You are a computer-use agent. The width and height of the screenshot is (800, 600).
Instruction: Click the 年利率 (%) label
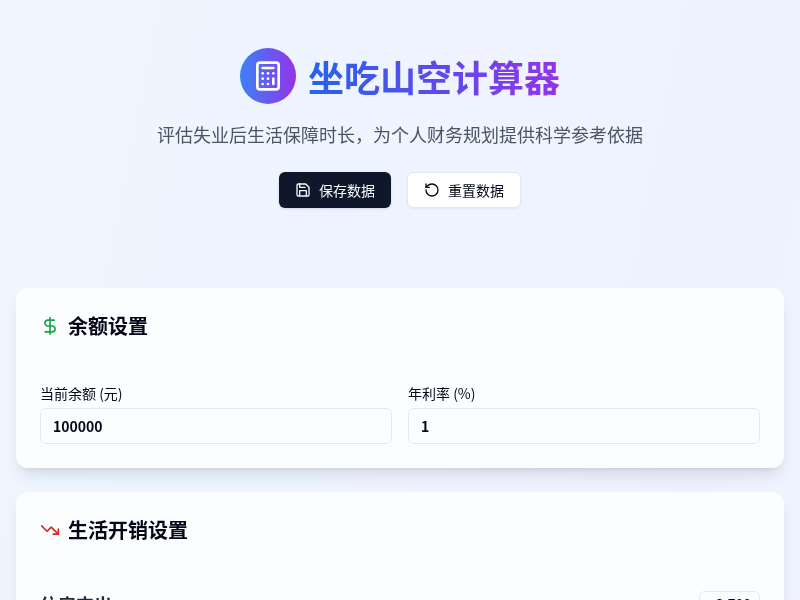coord(441,394)
